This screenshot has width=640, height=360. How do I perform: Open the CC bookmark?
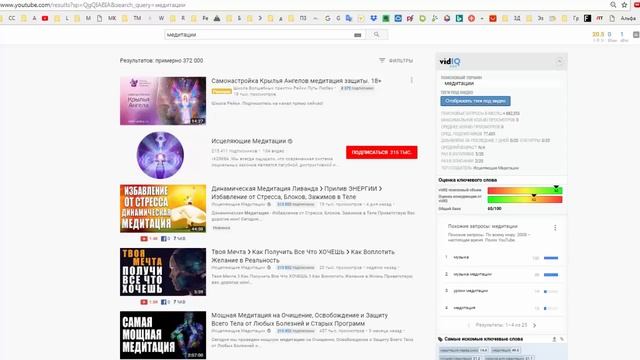tap(11, 18)
